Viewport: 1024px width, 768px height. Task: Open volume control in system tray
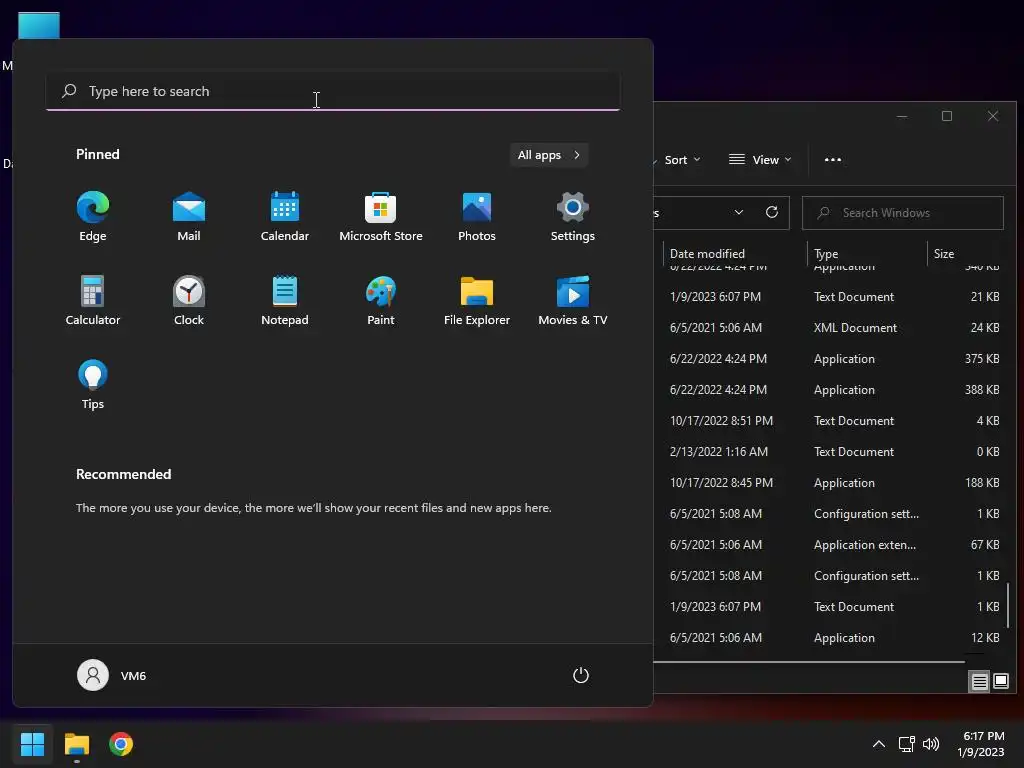pos(931,744)
